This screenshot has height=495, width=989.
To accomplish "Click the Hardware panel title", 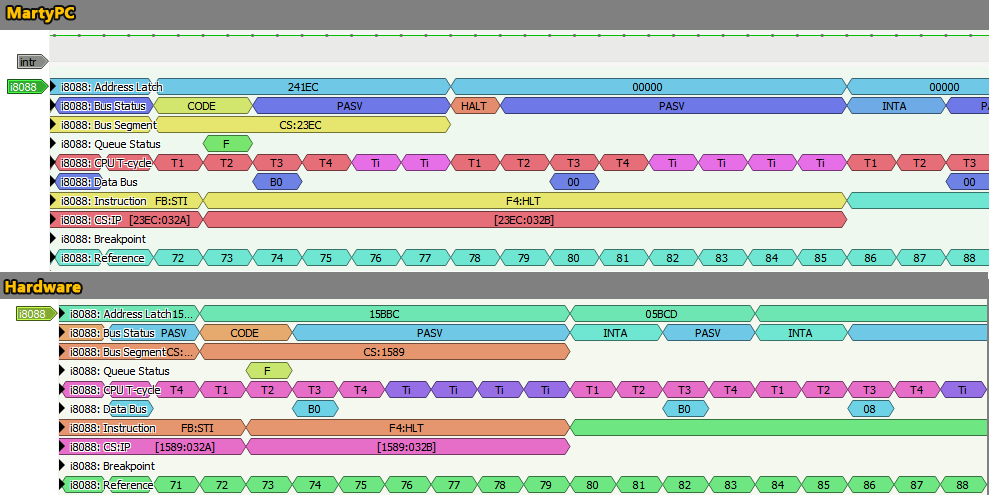I will (43, 287).
